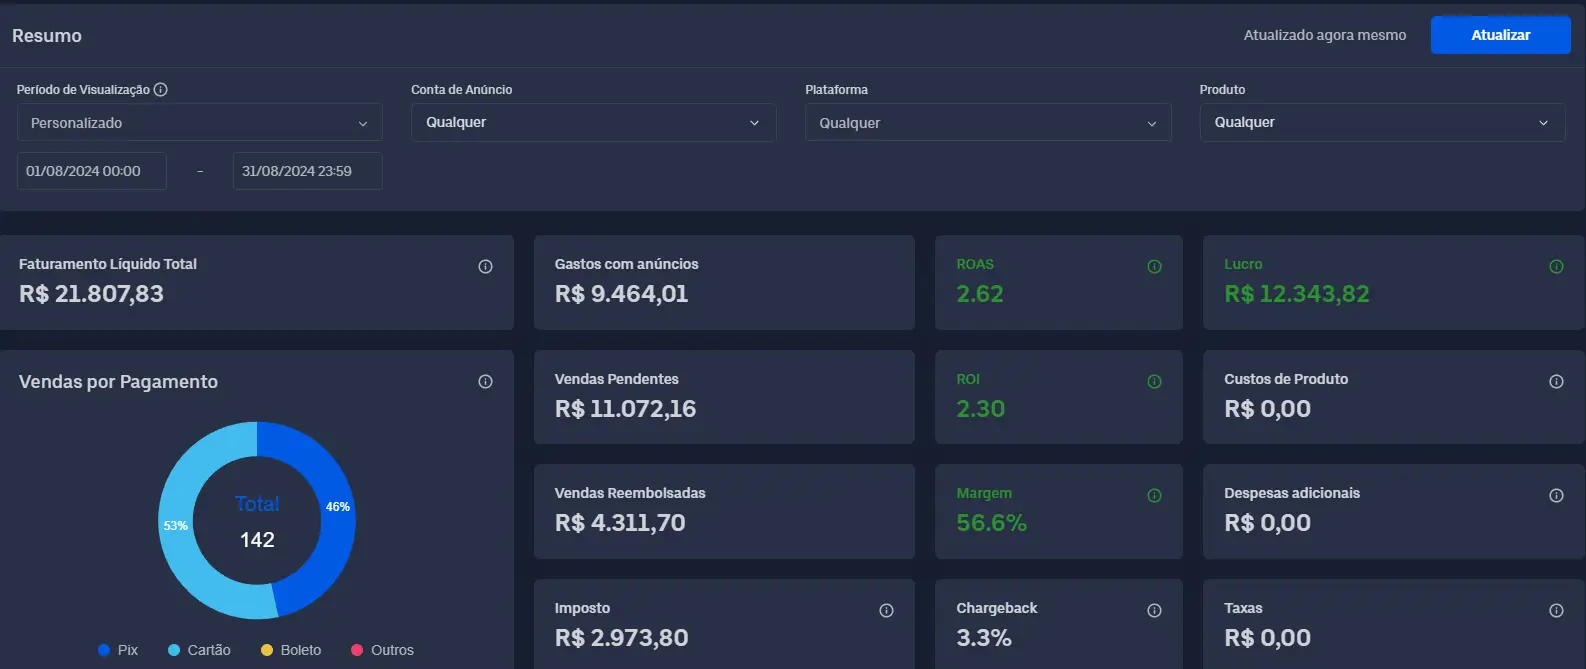Click the ROAS card info icon

tap(1154, 267)
